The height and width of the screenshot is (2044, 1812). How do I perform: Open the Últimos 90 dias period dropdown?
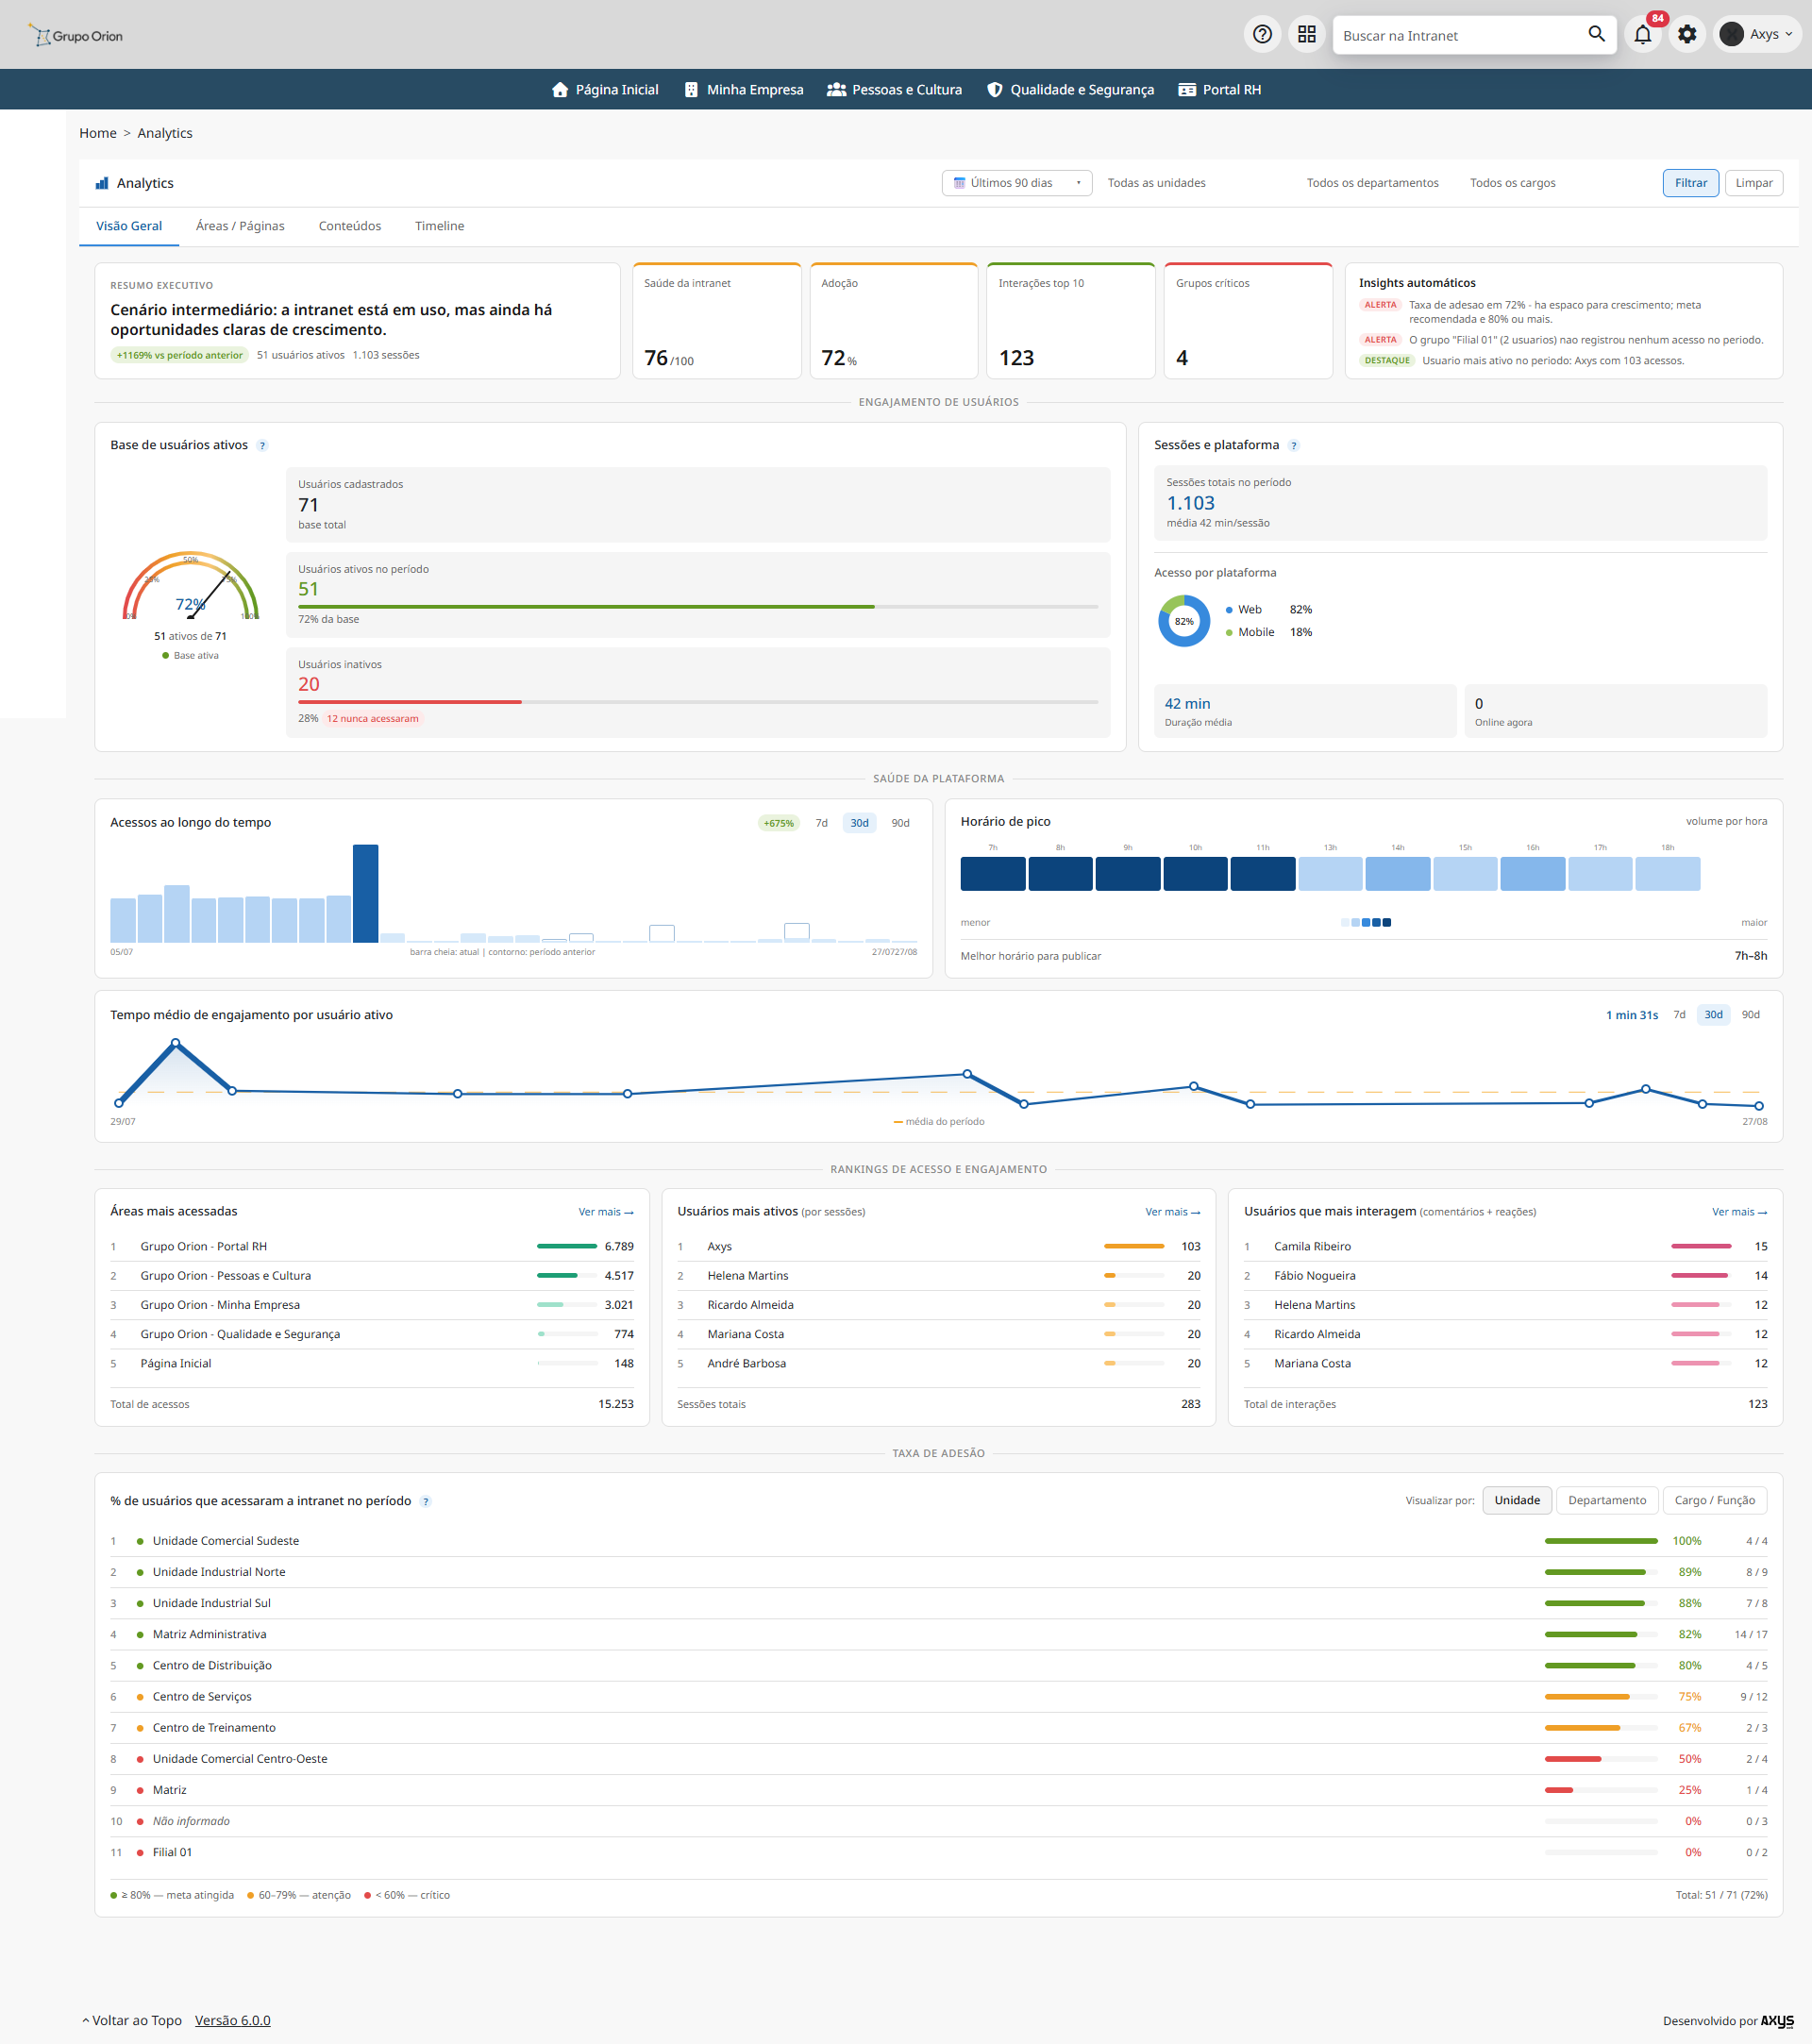click(x=1016, y=183)
